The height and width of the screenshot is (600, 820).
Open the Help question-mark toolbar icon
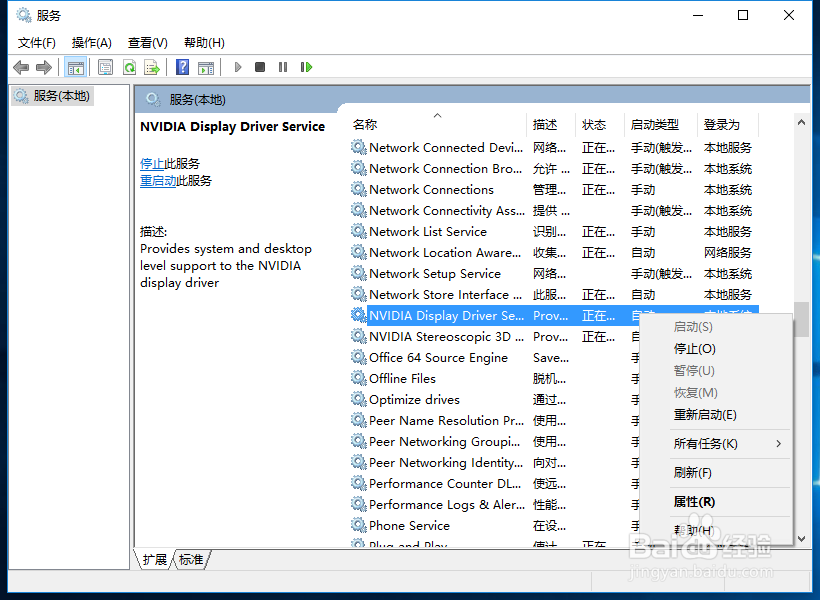coord(183,67)
